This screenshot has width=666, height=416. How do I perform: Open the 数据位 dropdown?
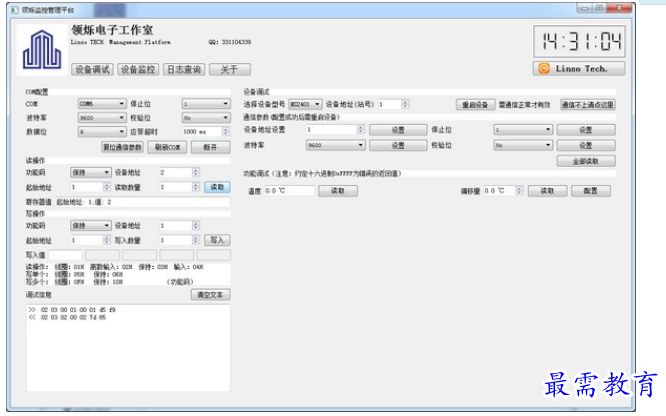click(x=102, y=132)
